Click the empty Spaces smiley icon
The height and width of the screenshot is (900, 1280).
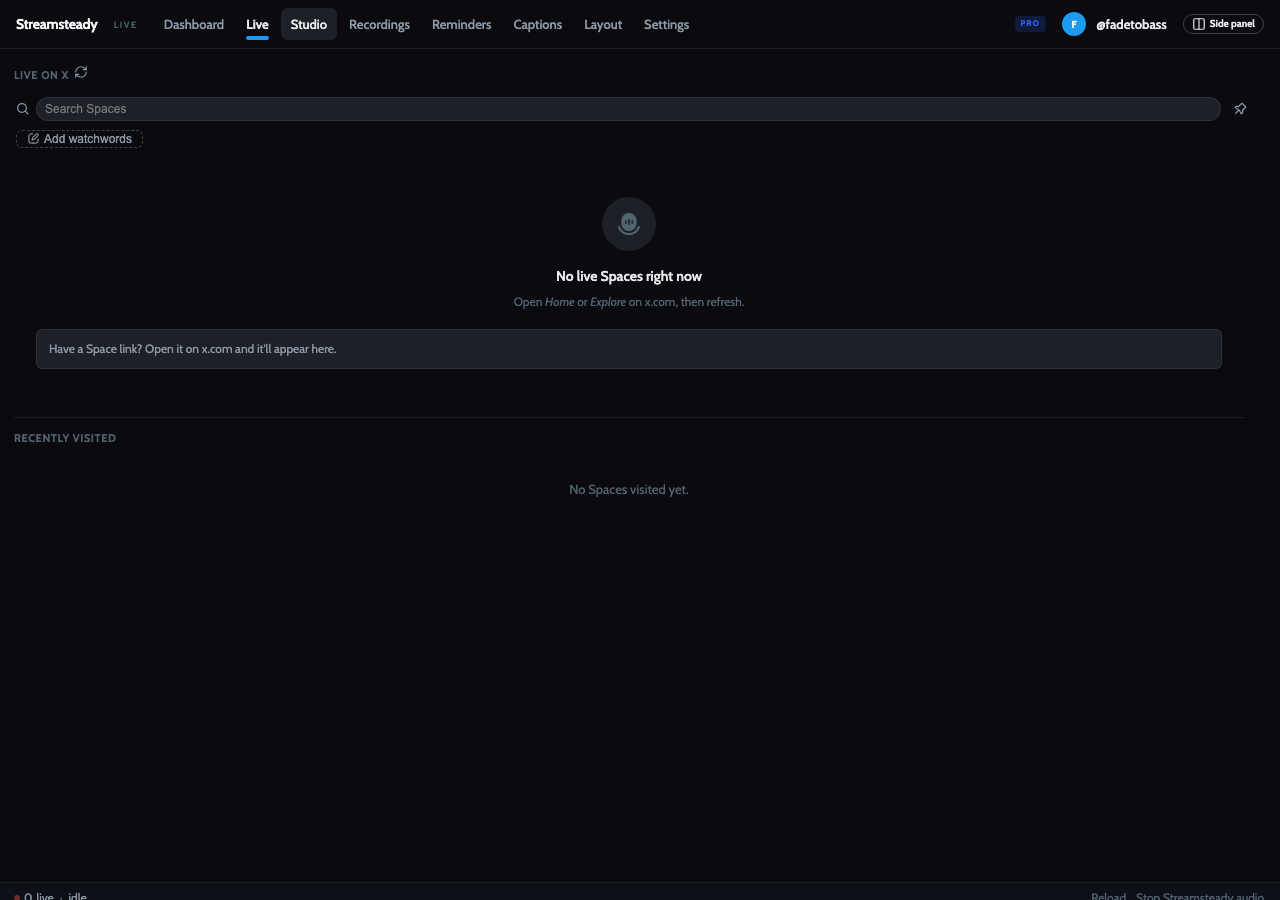point(629,224)
